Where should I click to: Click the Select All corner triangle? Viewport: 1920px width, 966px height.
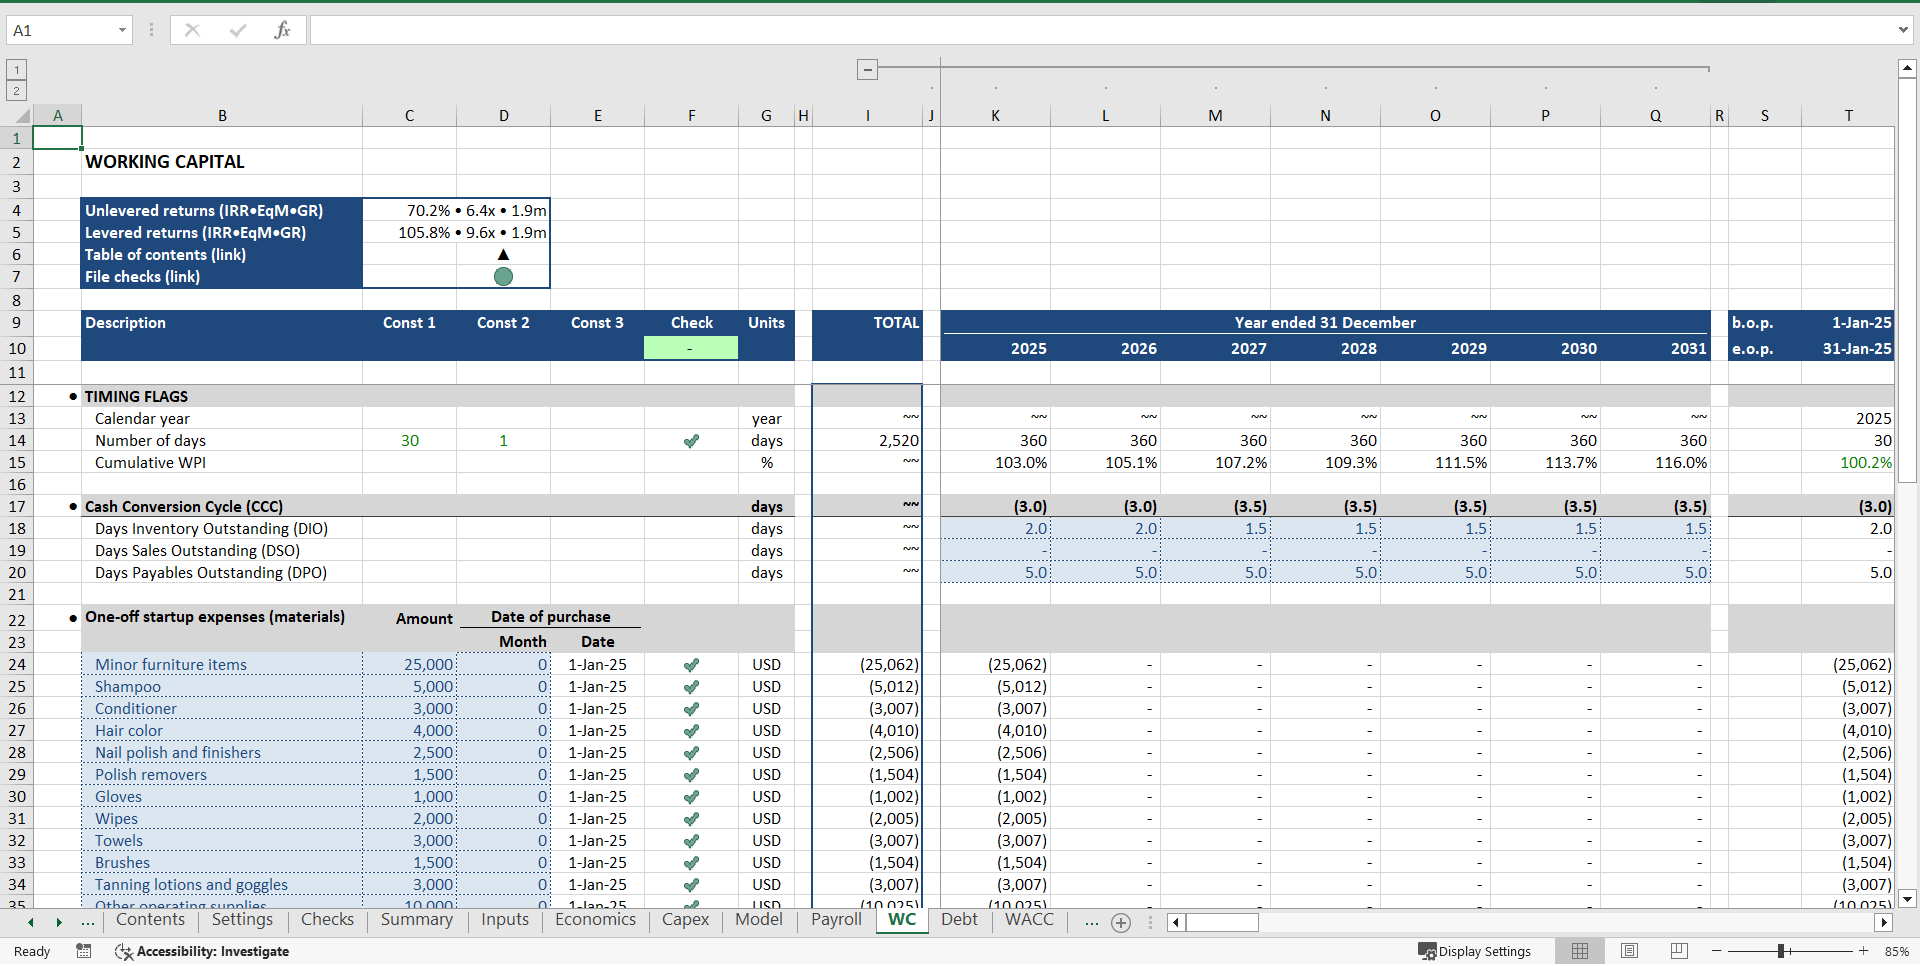point(23,116)
